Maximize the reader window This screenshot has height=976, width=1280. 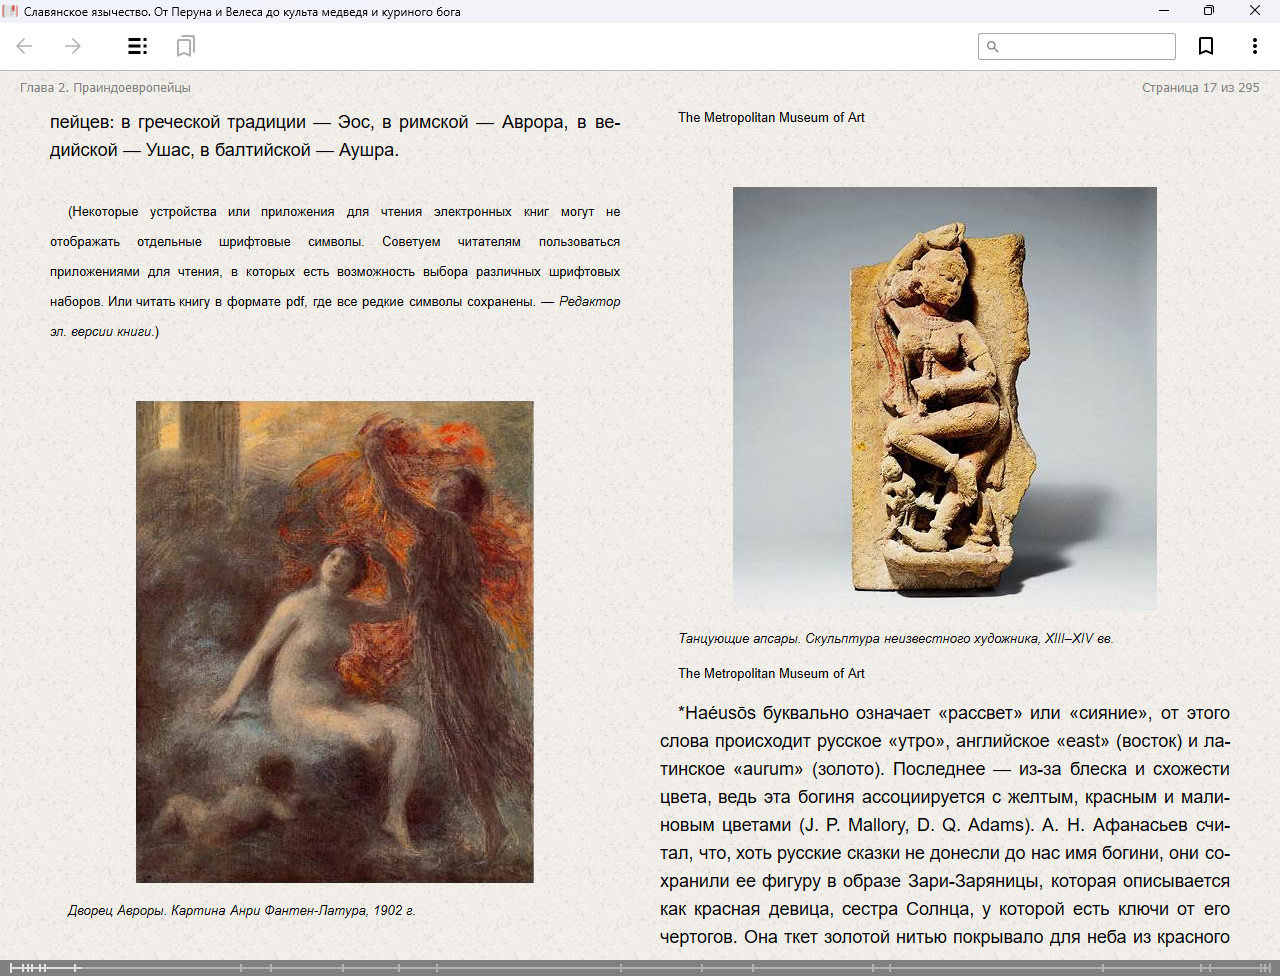point(1209,11)
